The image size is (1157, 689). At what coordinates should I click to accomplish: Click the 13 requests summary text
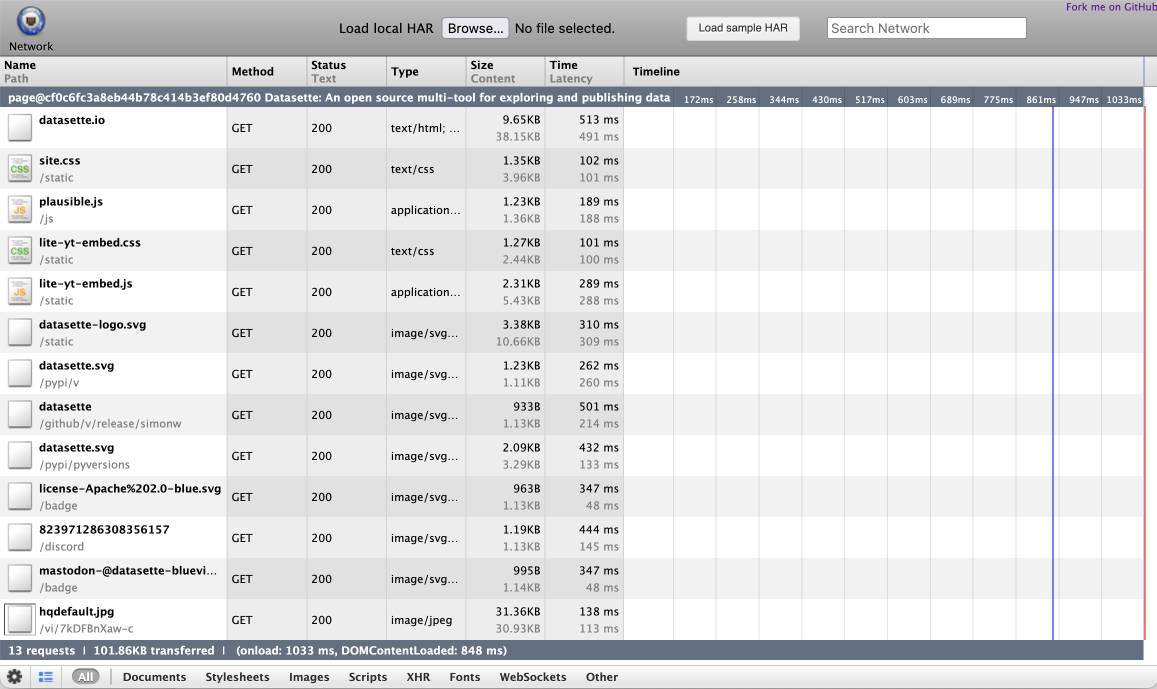click(41, 651)
